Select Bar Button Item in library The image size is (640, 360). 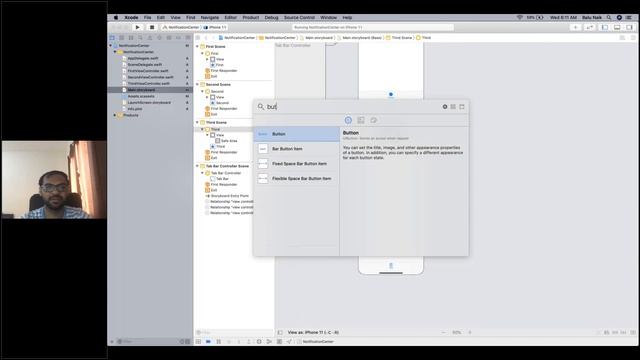(296, 149)
